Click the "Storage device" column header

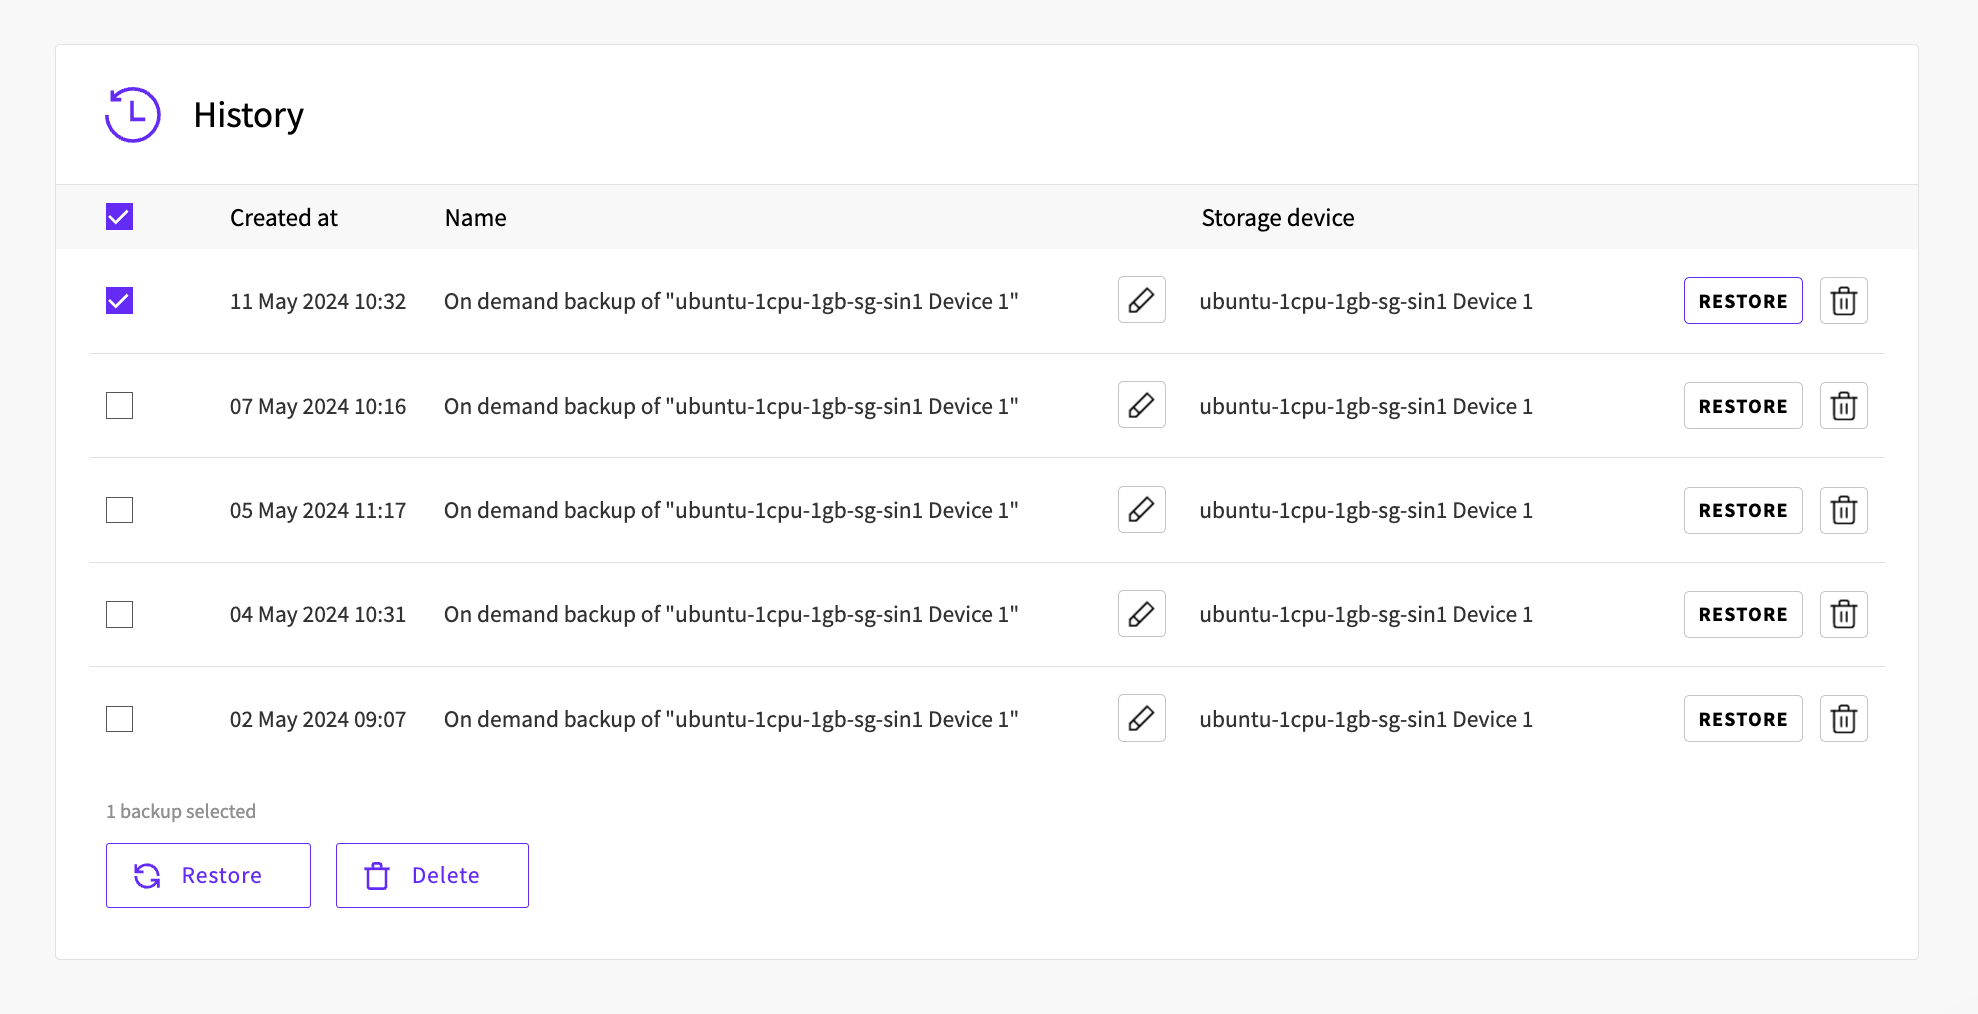[1278, 218]
